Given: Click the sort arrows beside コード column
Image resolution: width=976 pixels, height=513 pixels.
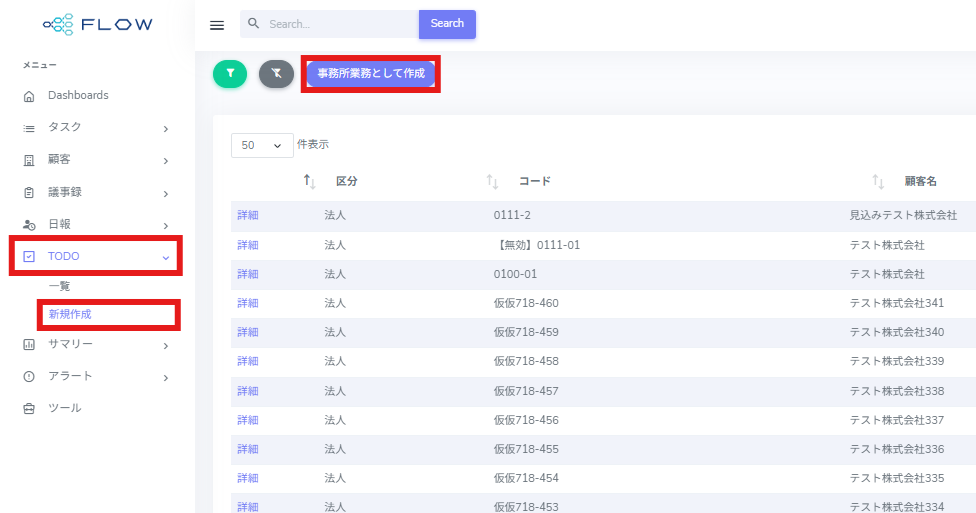Looking at the screenshot, I should [x=492, y=181].
